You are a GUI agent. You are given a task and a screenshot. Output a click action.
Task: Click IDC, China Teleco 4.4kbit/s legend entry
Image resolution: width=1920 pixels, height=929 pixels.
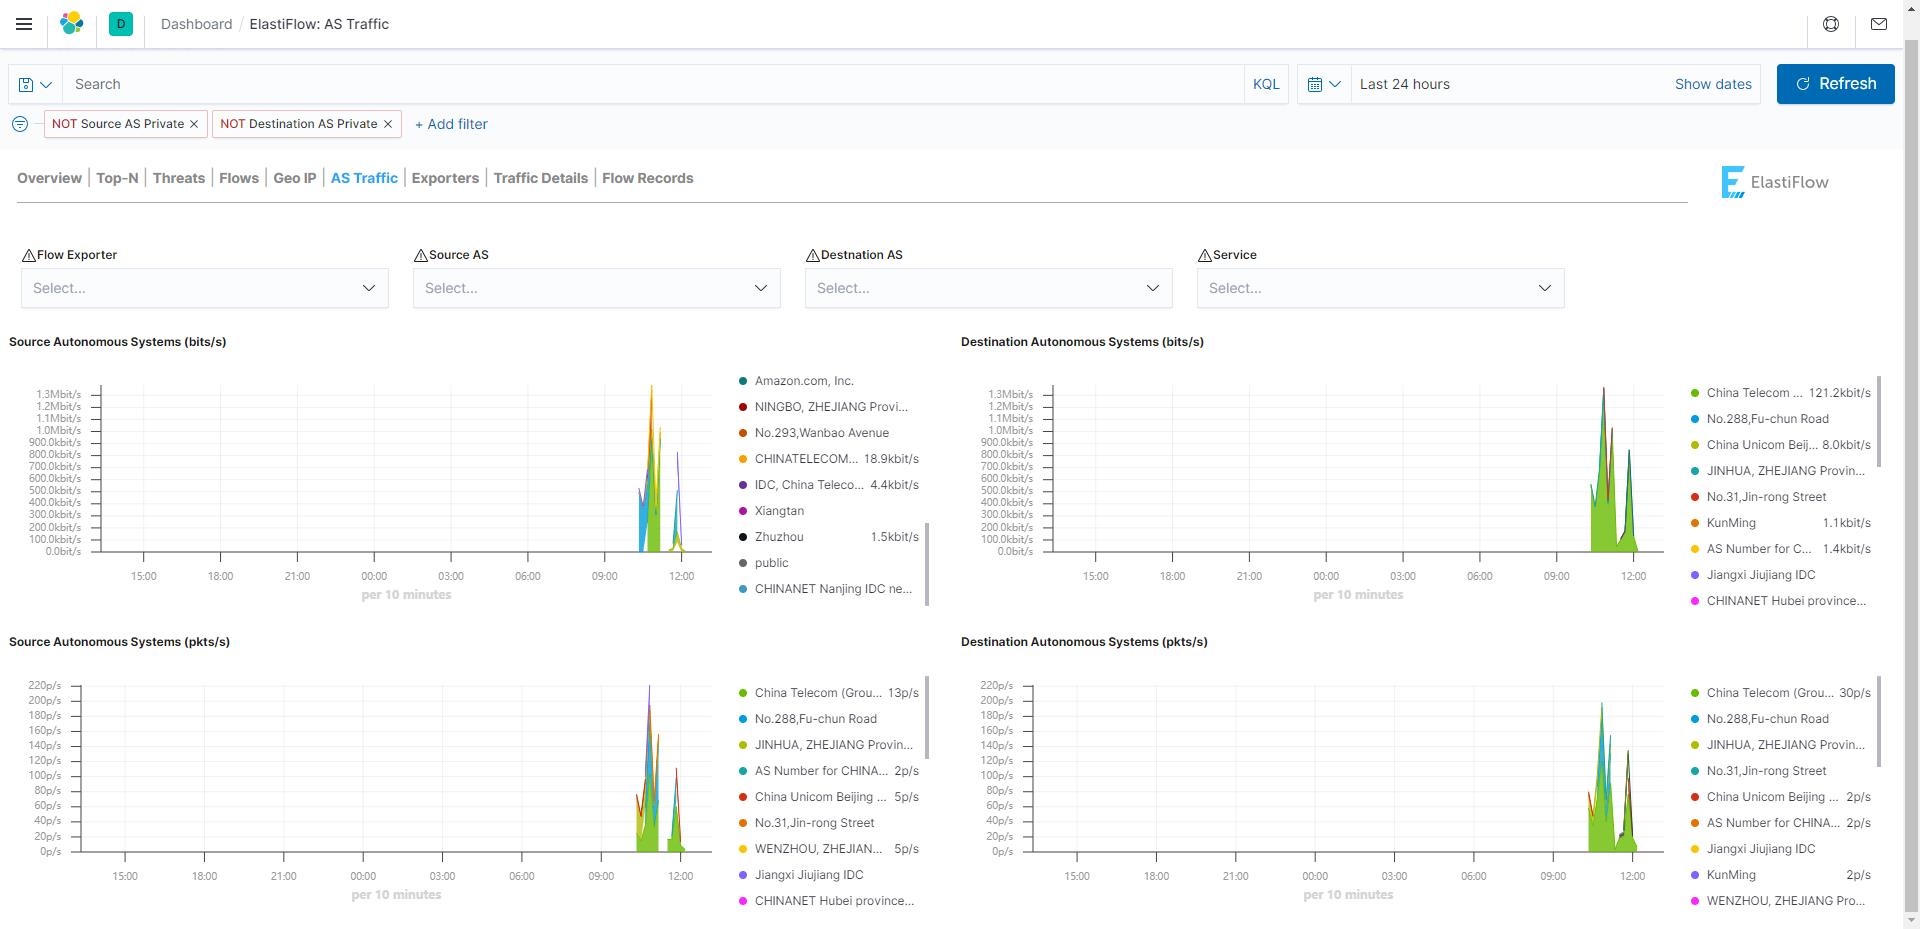point(829,485)
